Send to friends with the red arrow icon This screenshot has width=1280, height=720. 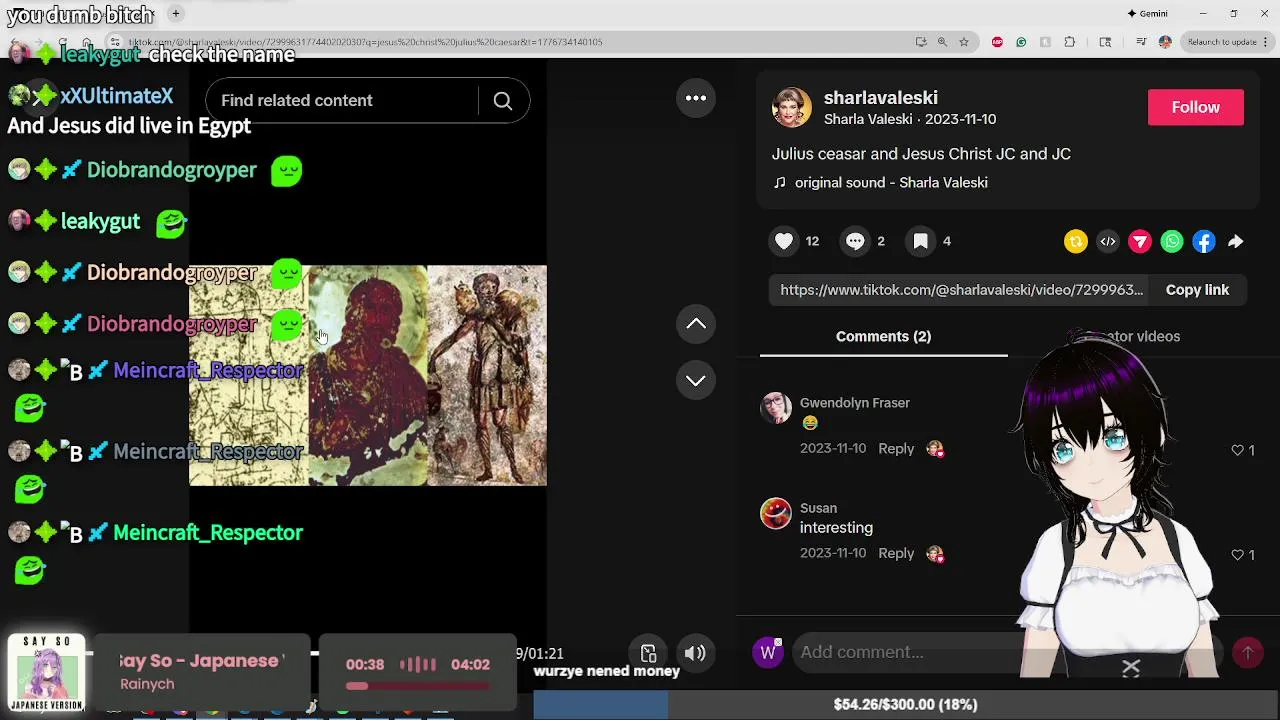pyautogui.click(x=1140, y=241)
